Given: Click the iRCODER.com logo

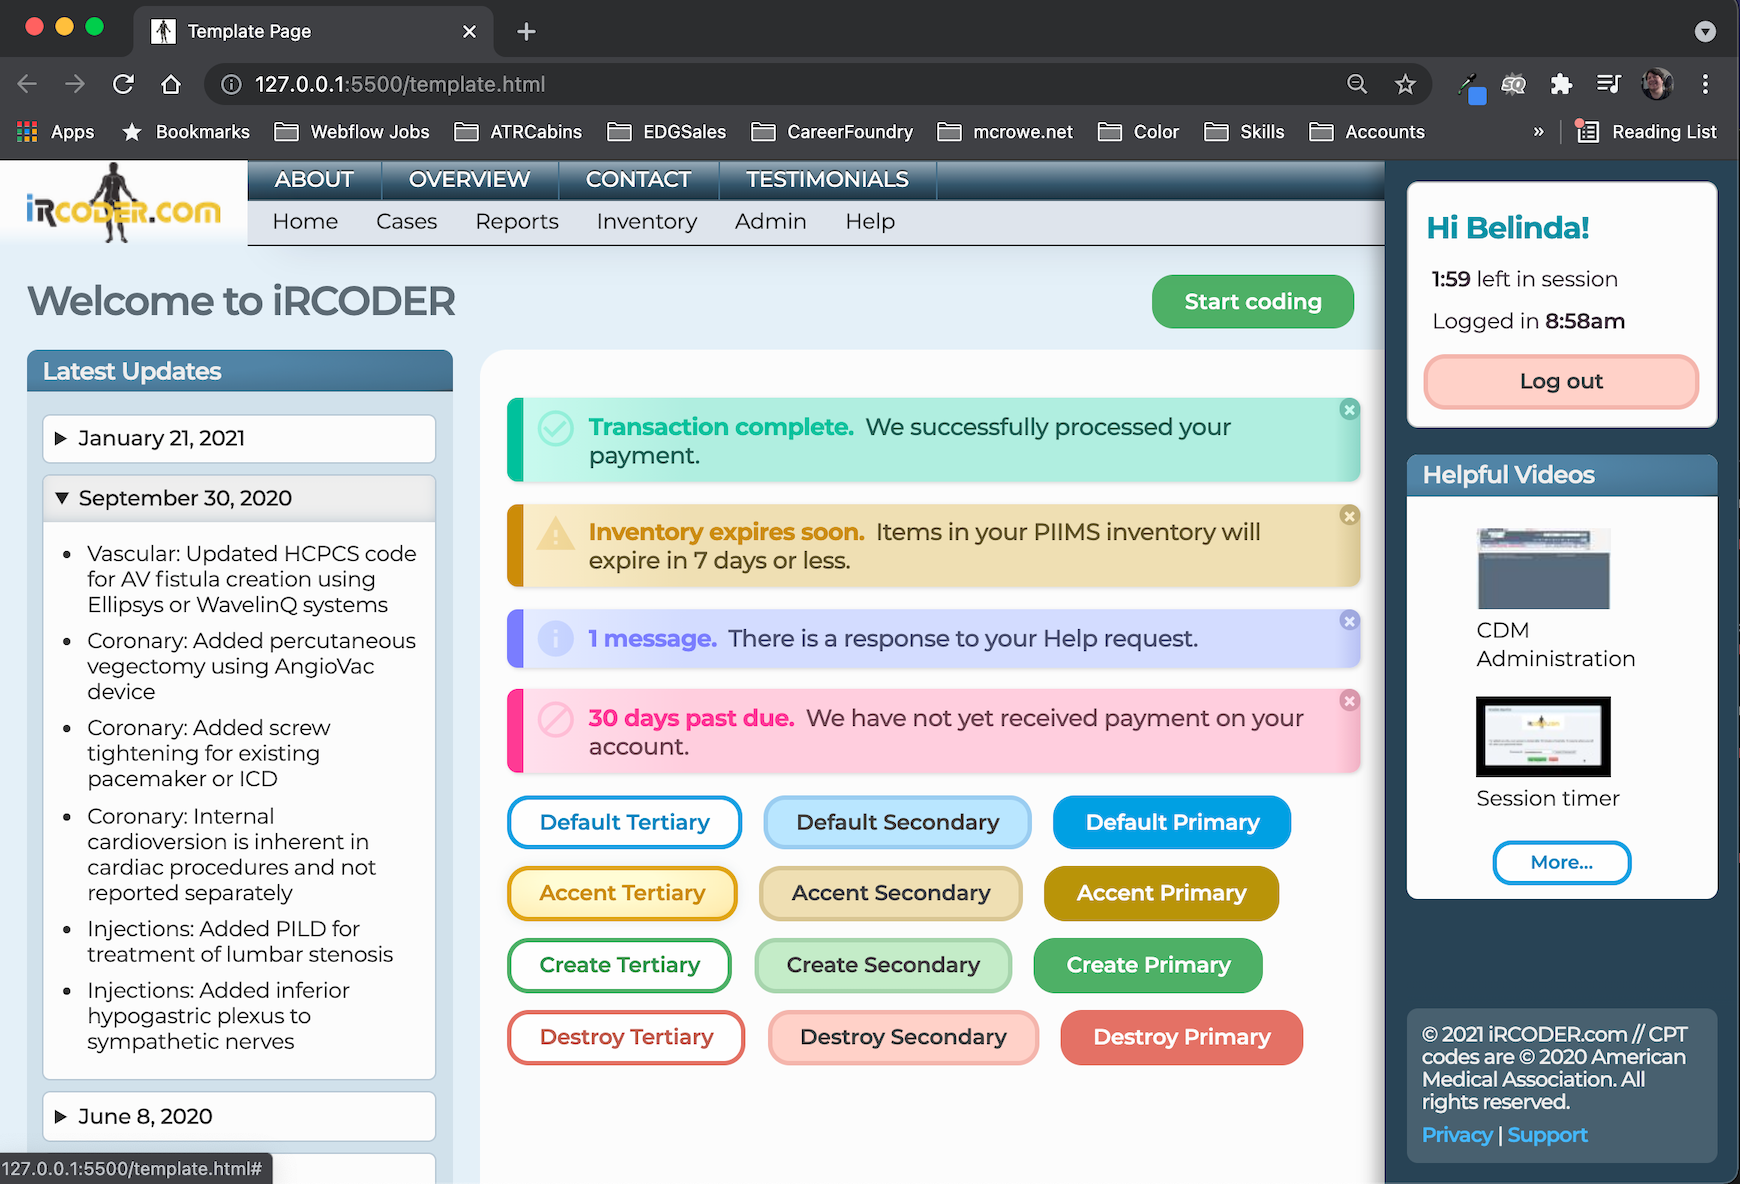Looking at the screenshot, I should pos(123,205).
